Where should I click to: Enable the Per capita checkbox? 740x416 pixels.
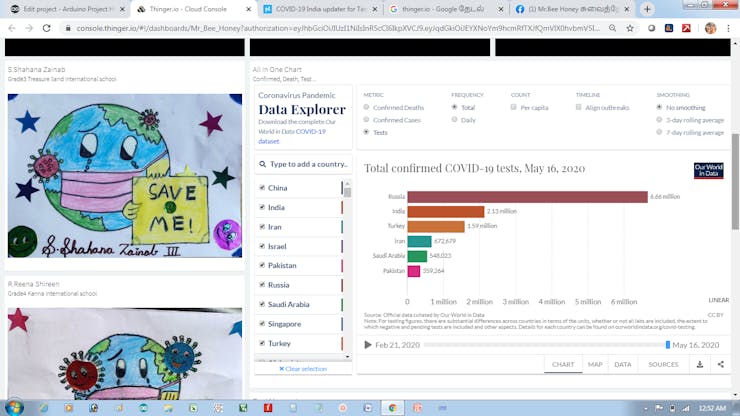515,107
